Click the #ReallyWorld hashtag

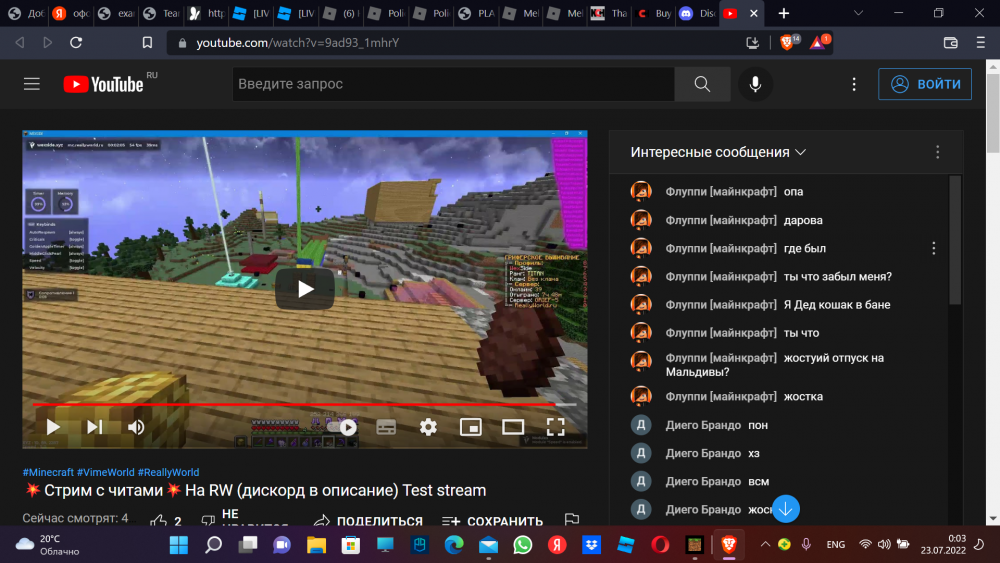[168, 472]
